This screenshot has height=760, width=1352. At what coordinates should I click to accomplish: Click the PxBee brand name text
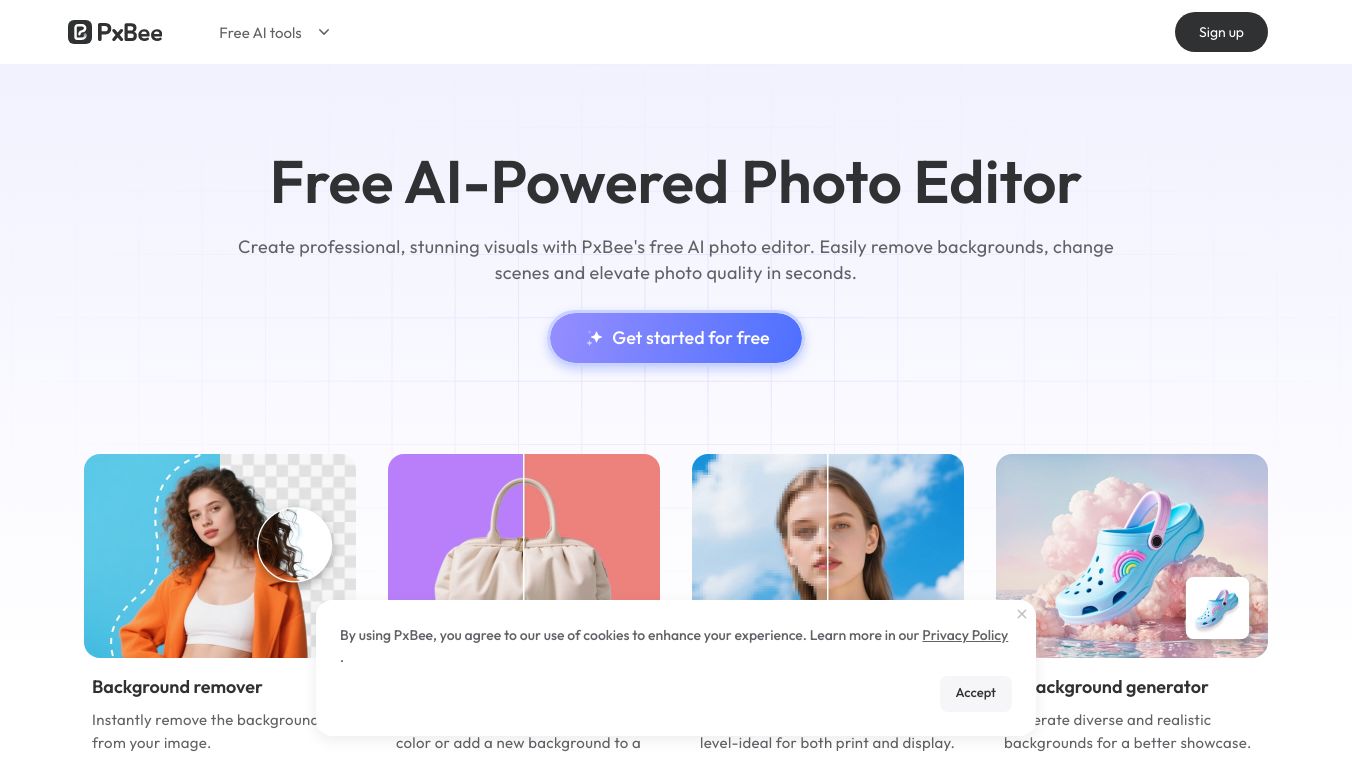130,33
